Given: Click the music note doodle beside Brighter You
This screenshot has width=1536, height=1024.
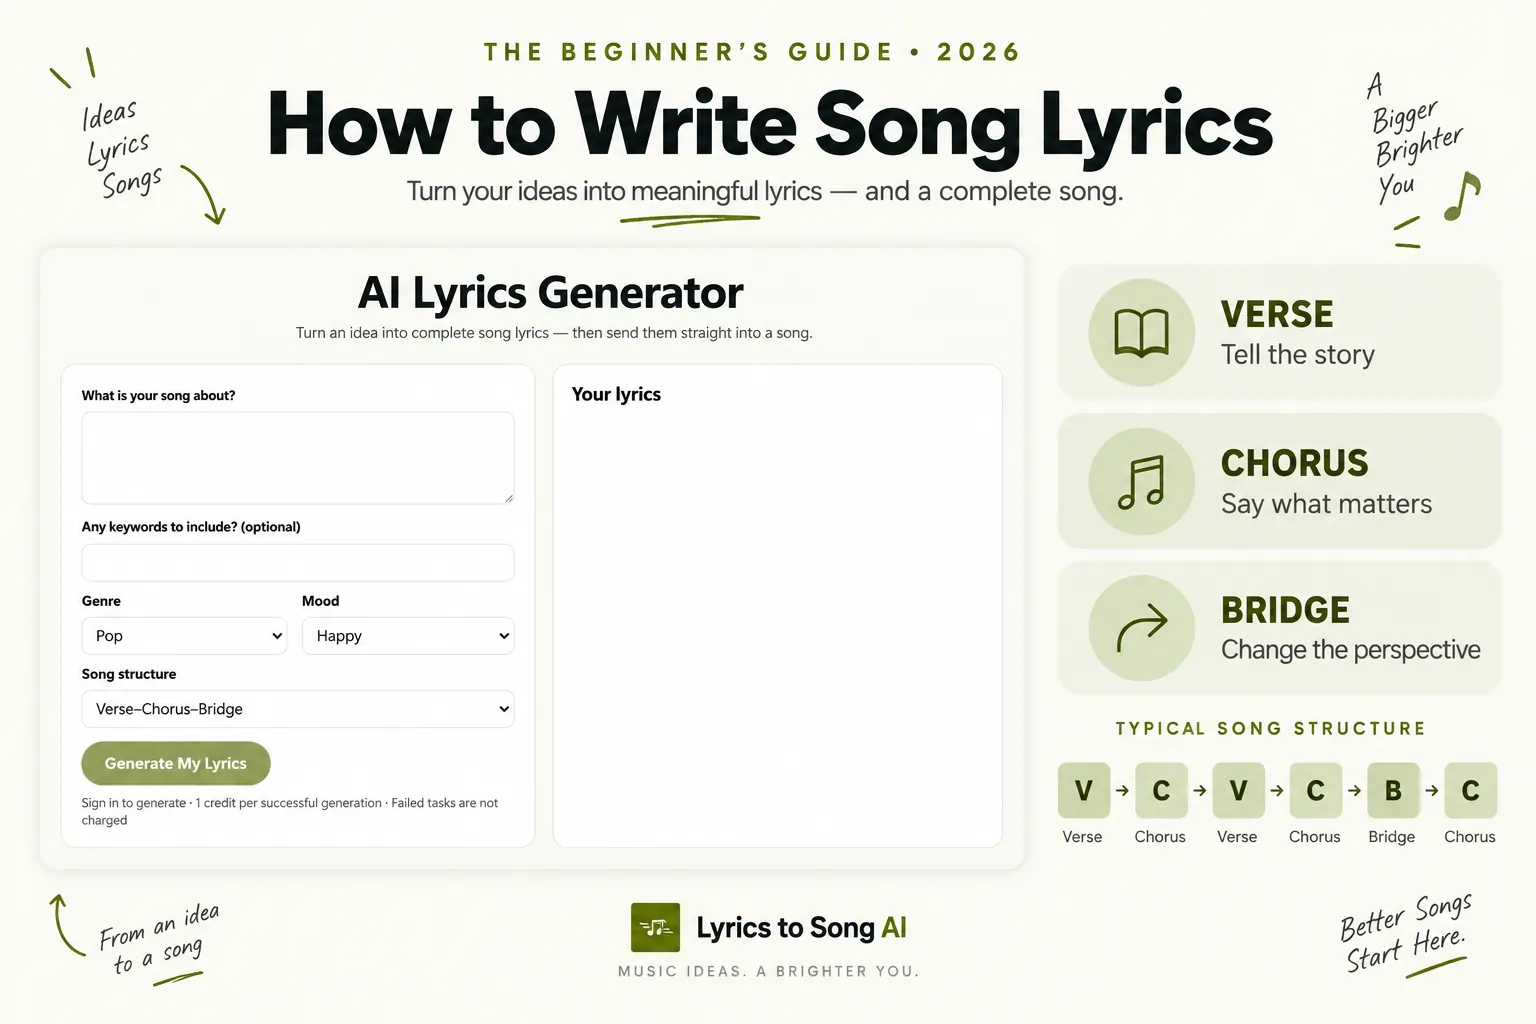Looking at the screenshot, I should coord(1462,197).
